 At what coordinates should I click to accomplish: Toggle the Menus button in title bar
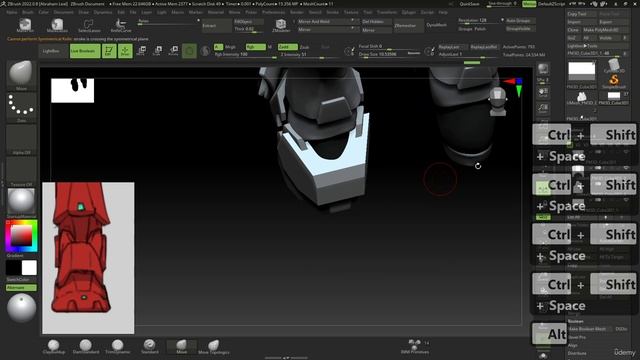[529, 4]
